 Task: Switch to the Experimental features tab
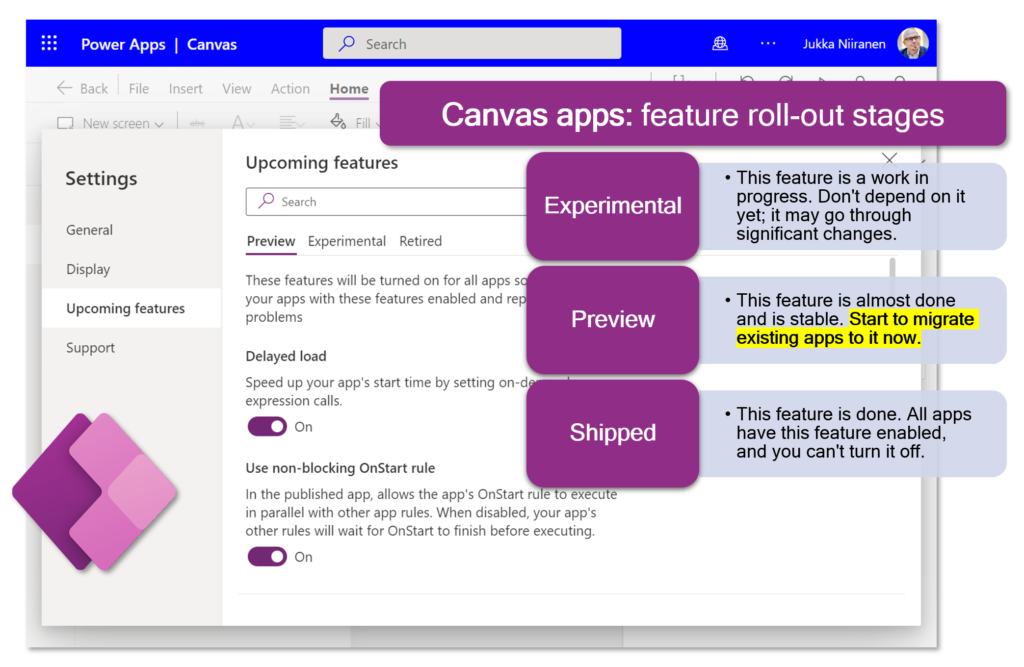pos(347,241)
